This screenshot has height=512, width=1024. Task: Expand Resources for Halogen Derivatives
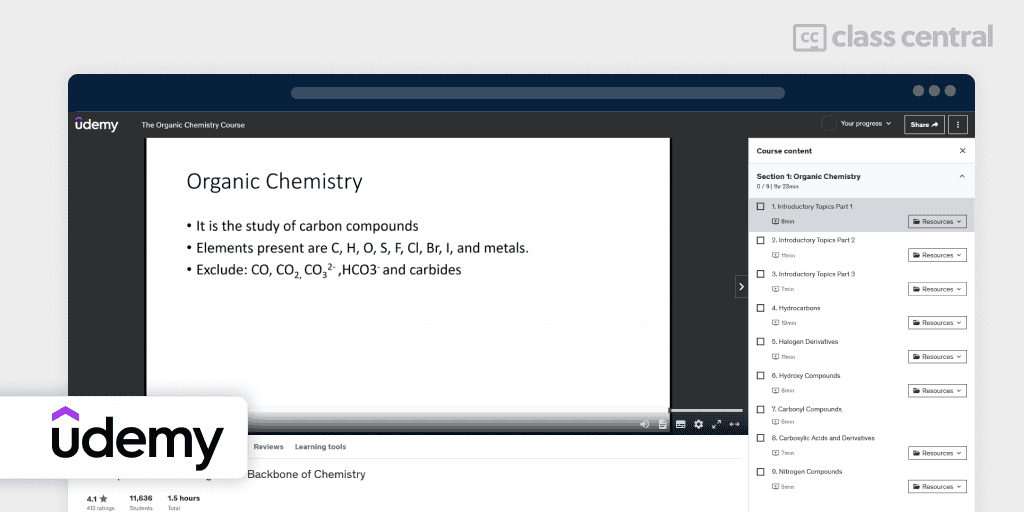937,357
